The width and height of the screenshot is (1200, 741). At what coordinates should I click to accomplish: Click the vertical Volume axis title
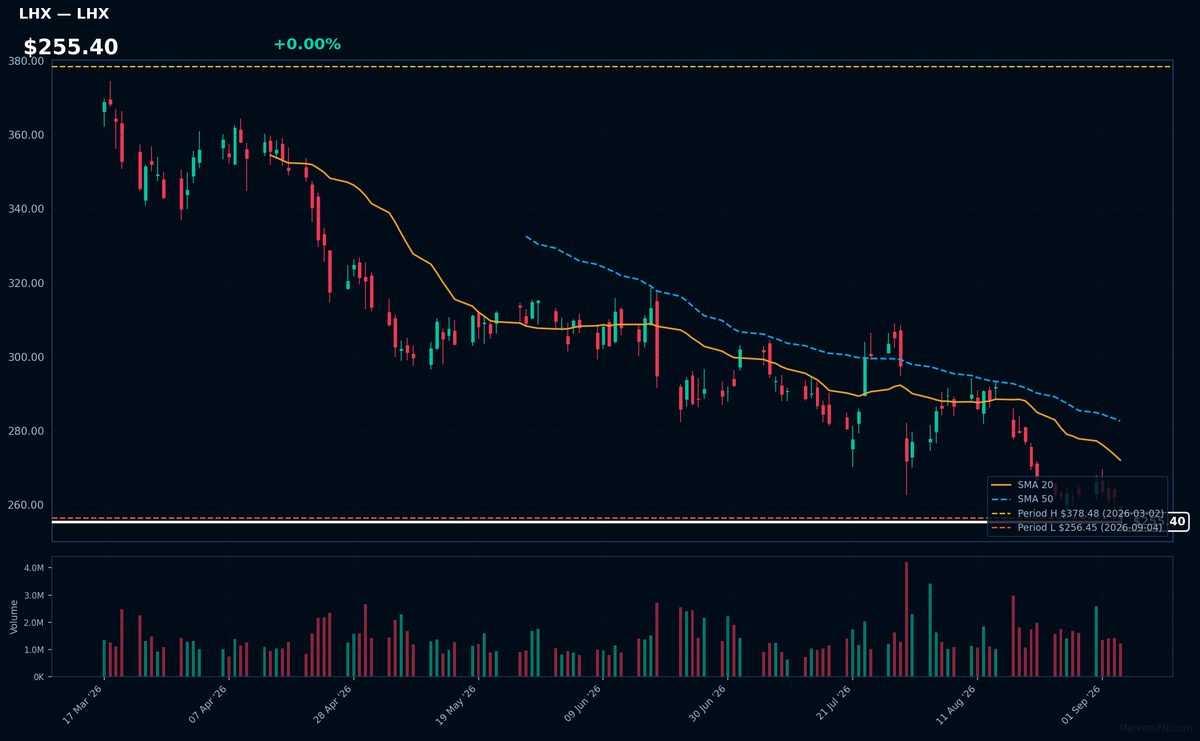point(13,616)
